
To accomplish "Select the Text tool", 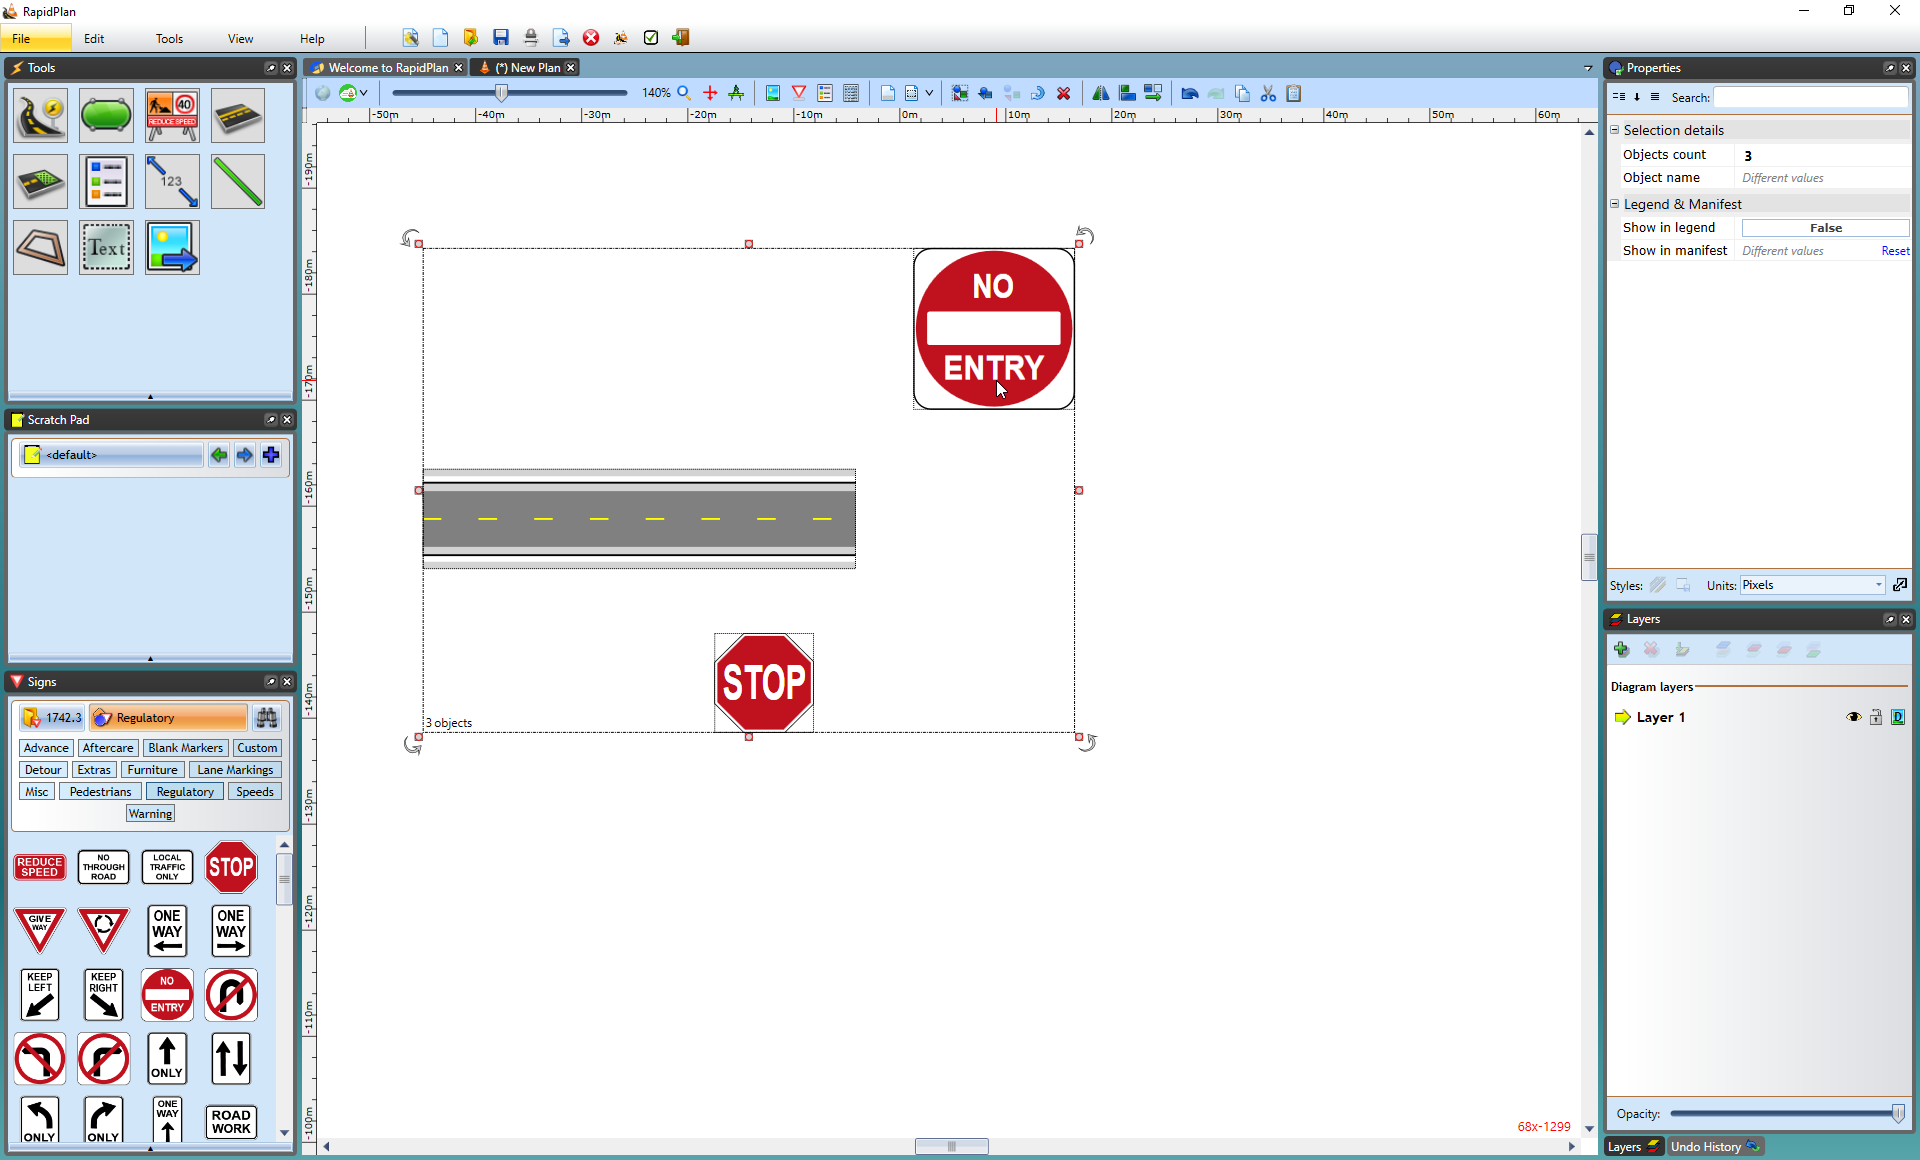I will [106, 247].
